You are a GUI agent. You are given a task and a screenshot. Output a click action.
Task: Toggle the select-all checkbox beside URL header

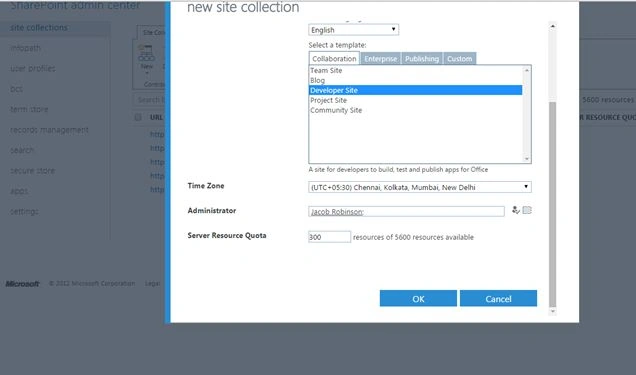click(138, 117)
